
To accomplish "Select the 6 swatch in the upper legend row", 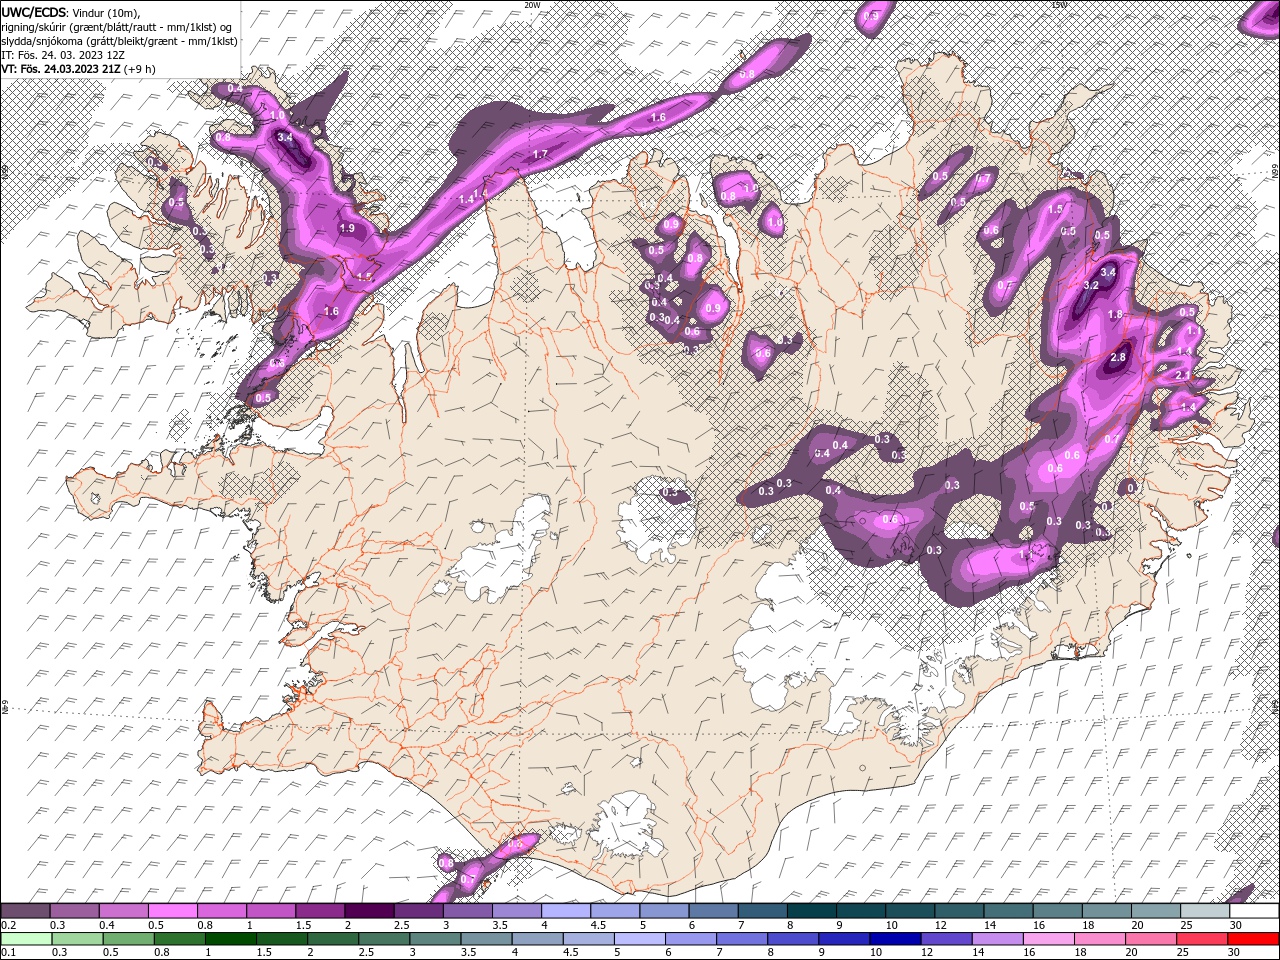I will coord(713,911).
